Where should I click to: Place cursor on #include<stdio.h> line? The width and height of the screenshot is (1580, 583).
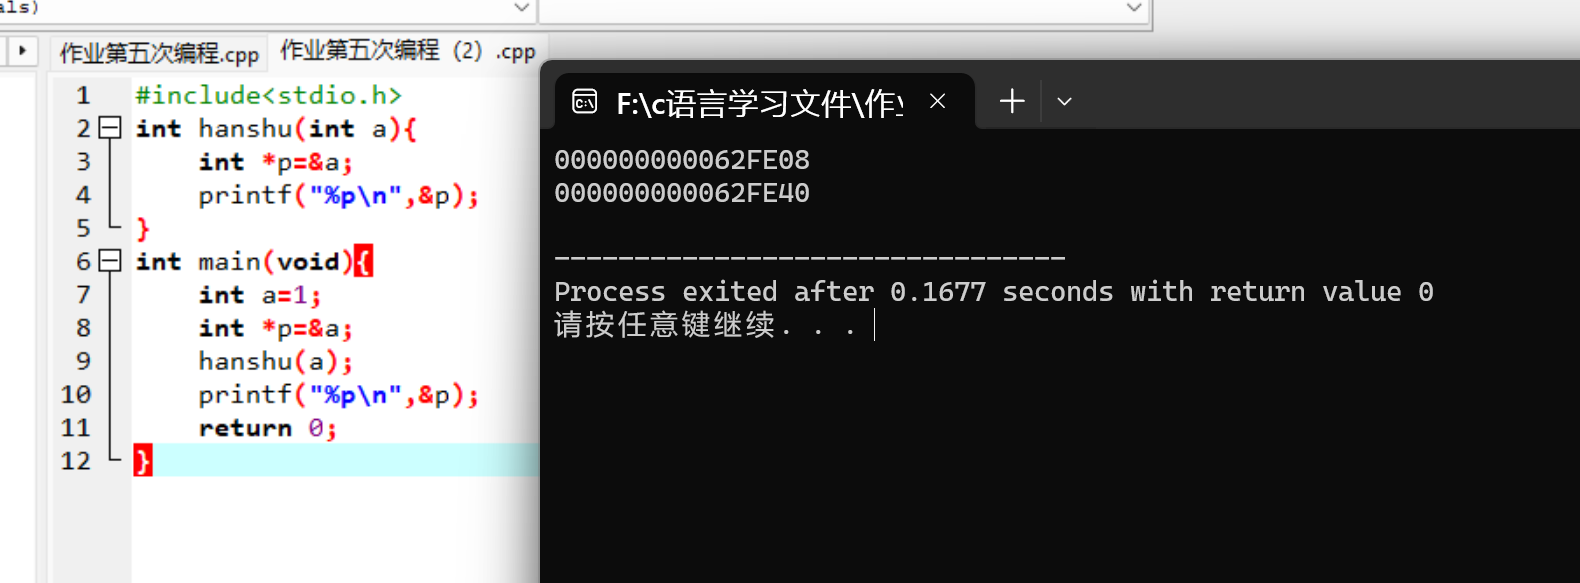click(269, 95)
